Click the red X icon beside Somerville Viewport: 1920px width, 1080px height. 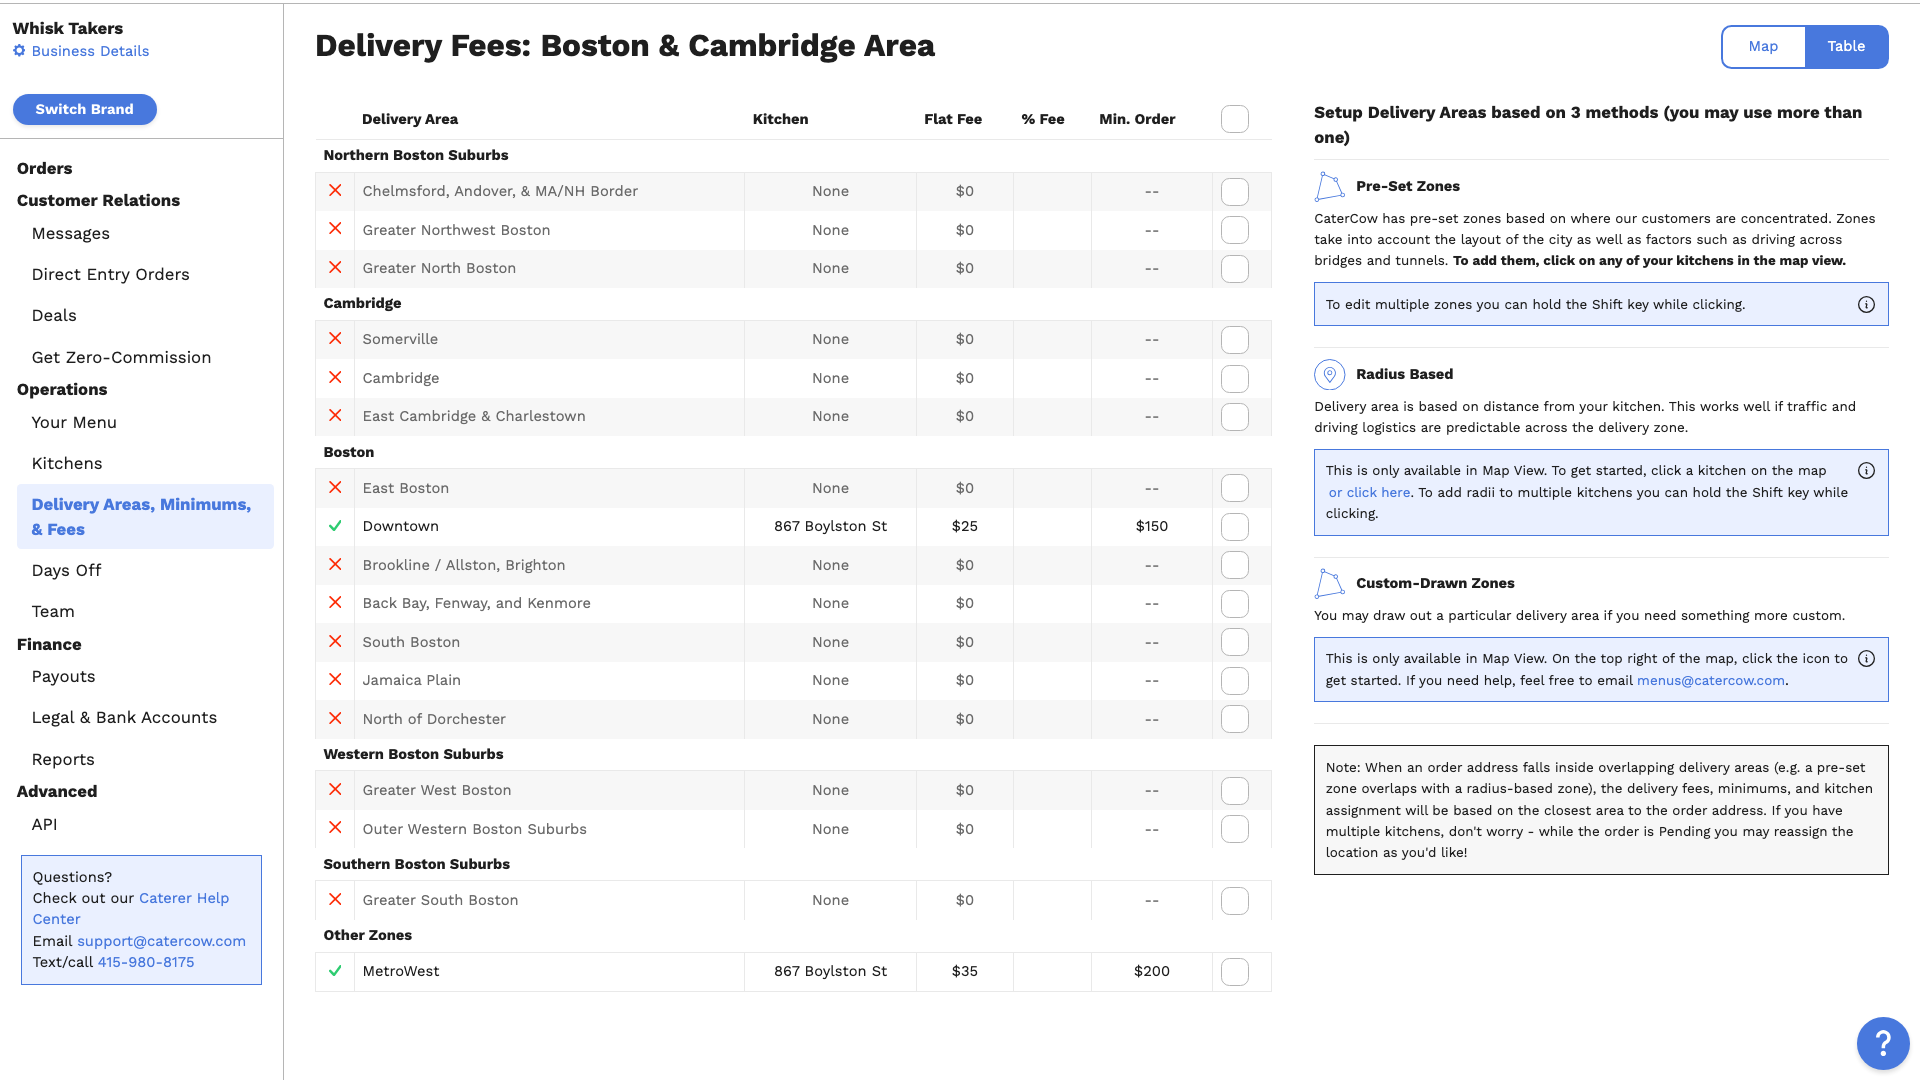335,339
